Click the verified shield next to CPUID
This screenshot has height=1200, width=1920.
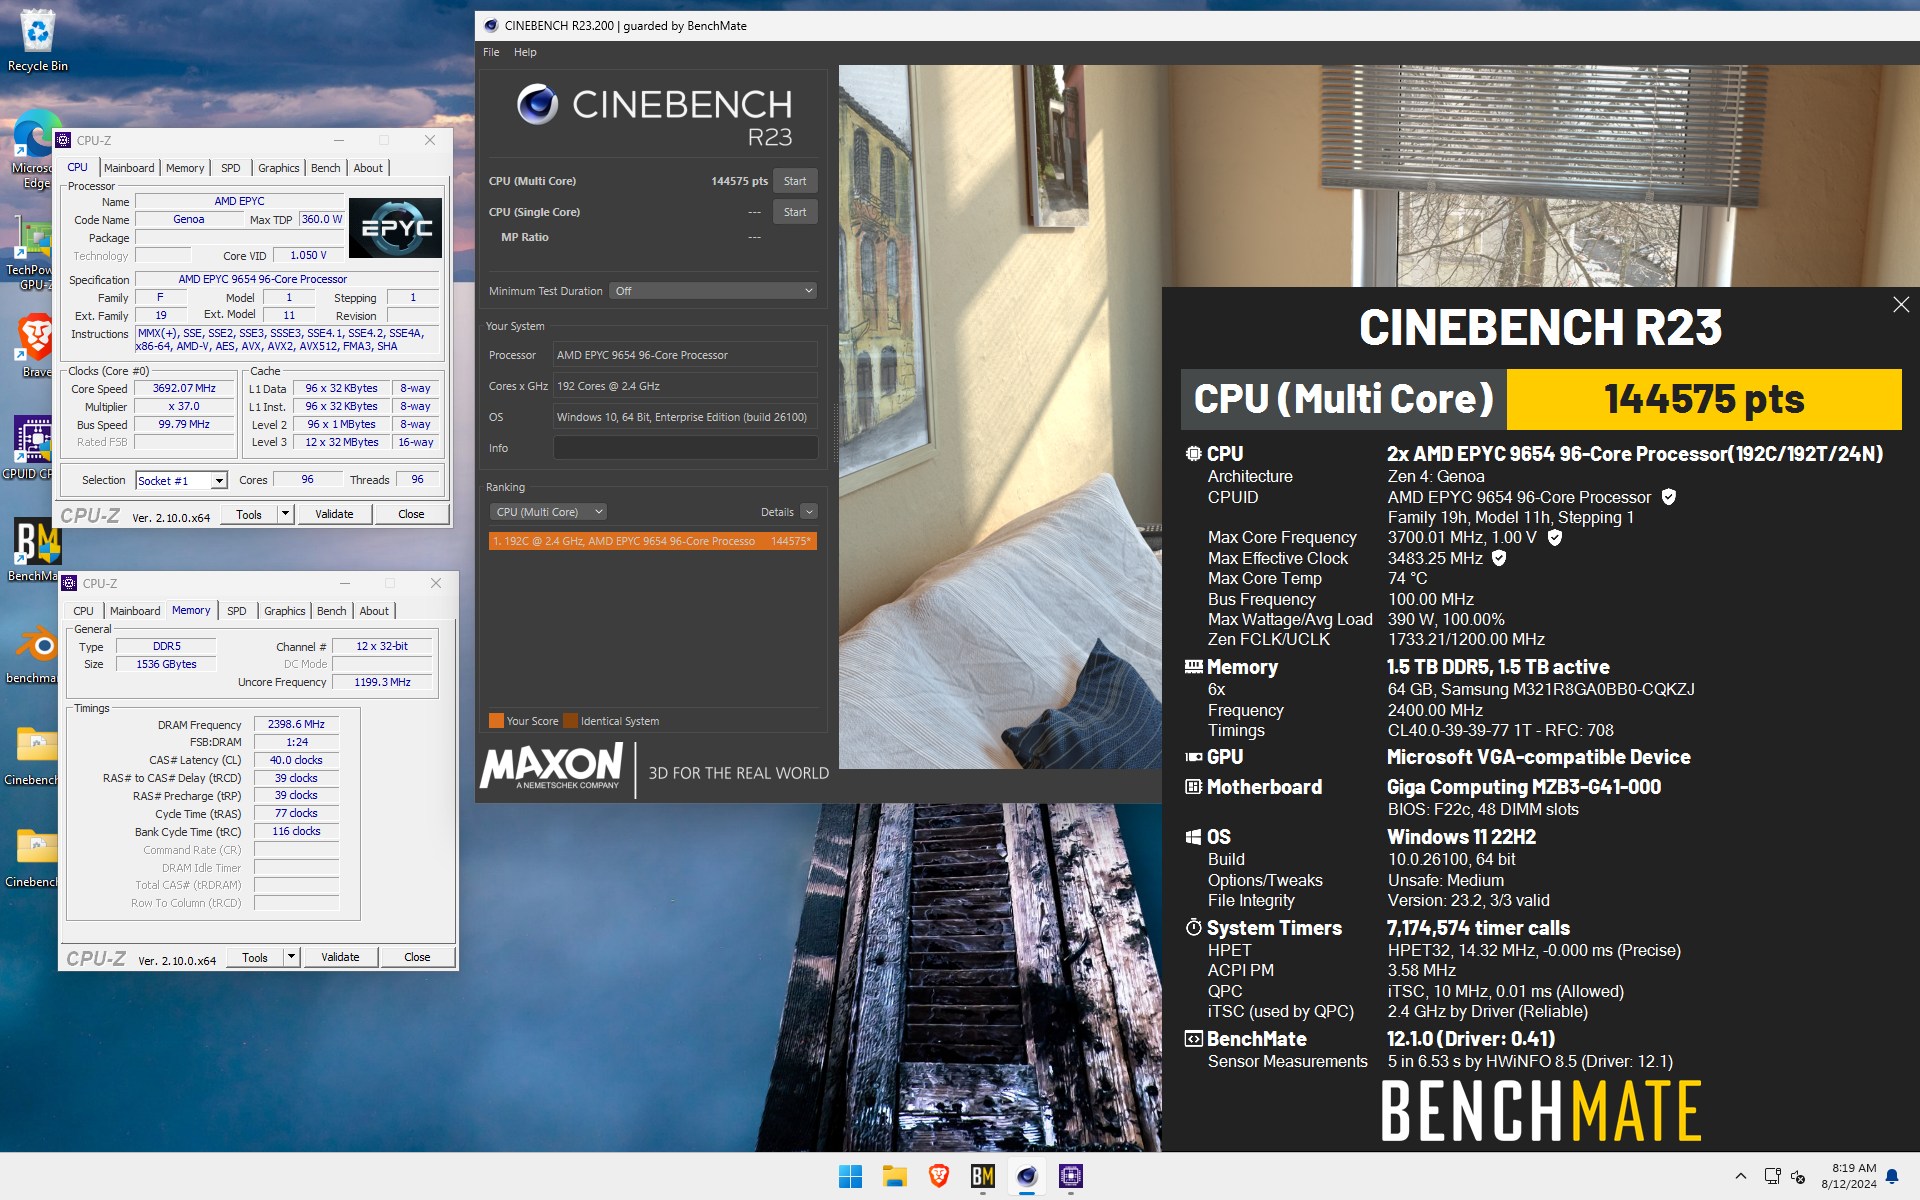coord(1668,497)
